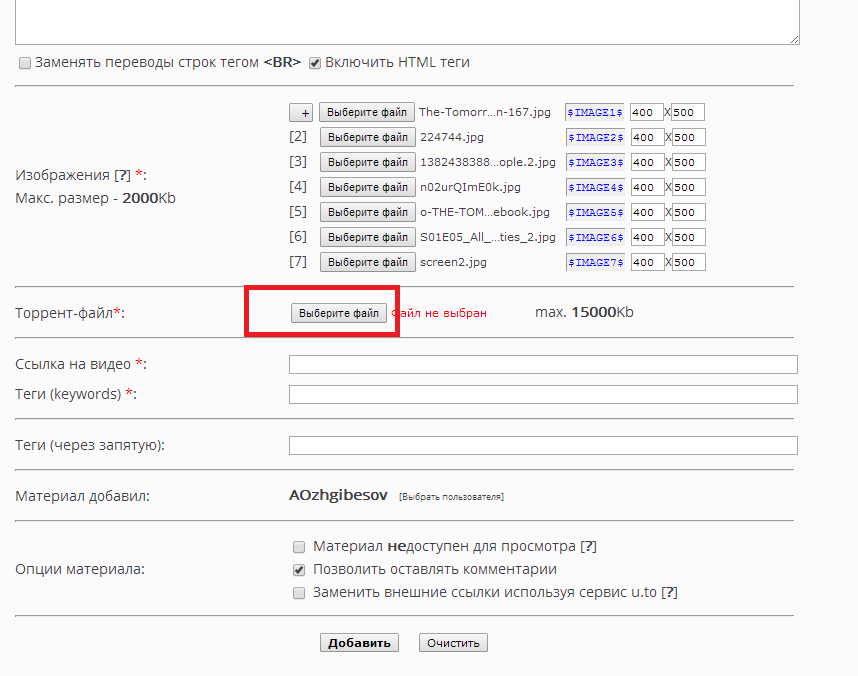This screenshot has width=858, height=676.
Task: Choose file button for image row [3]
Action: click(368, 163)
